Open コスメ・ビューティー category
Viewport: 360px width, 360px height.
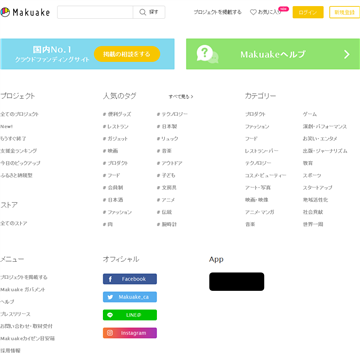click(x=266, y=175)
